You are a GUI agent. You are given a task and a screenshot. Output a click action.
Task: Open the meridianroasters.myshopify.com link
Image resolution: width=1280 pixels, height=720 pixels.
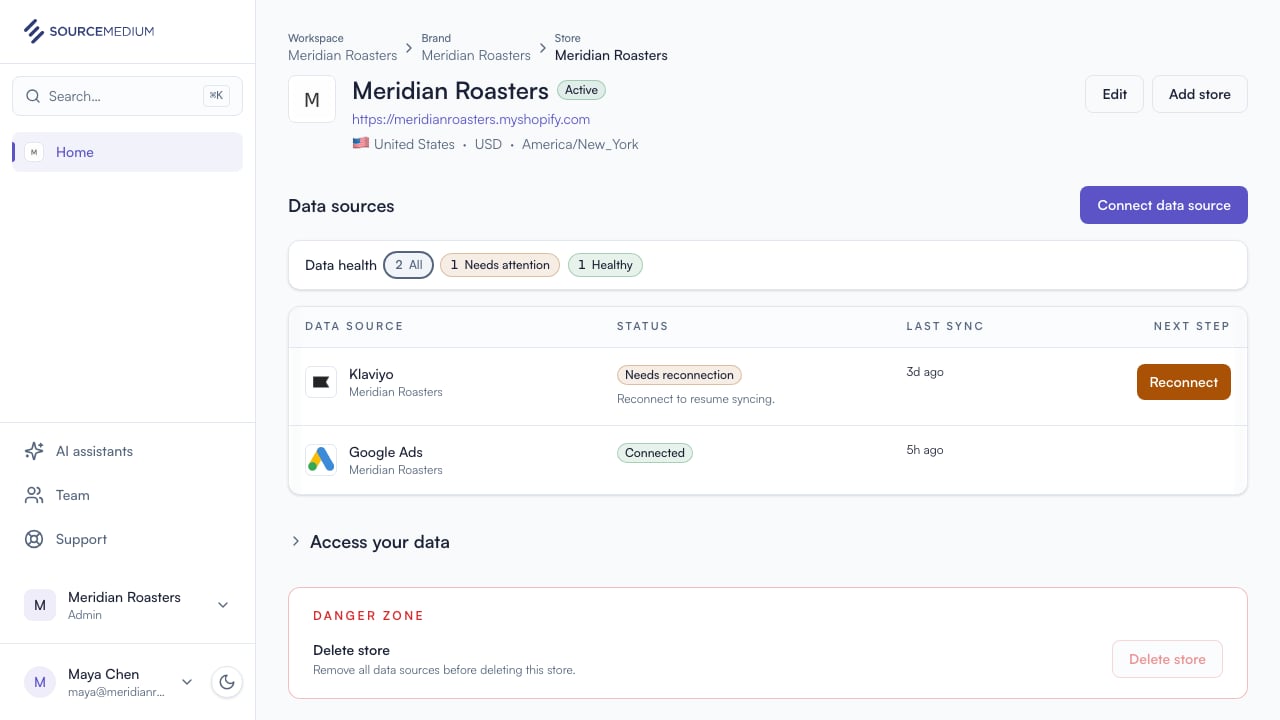471,119
